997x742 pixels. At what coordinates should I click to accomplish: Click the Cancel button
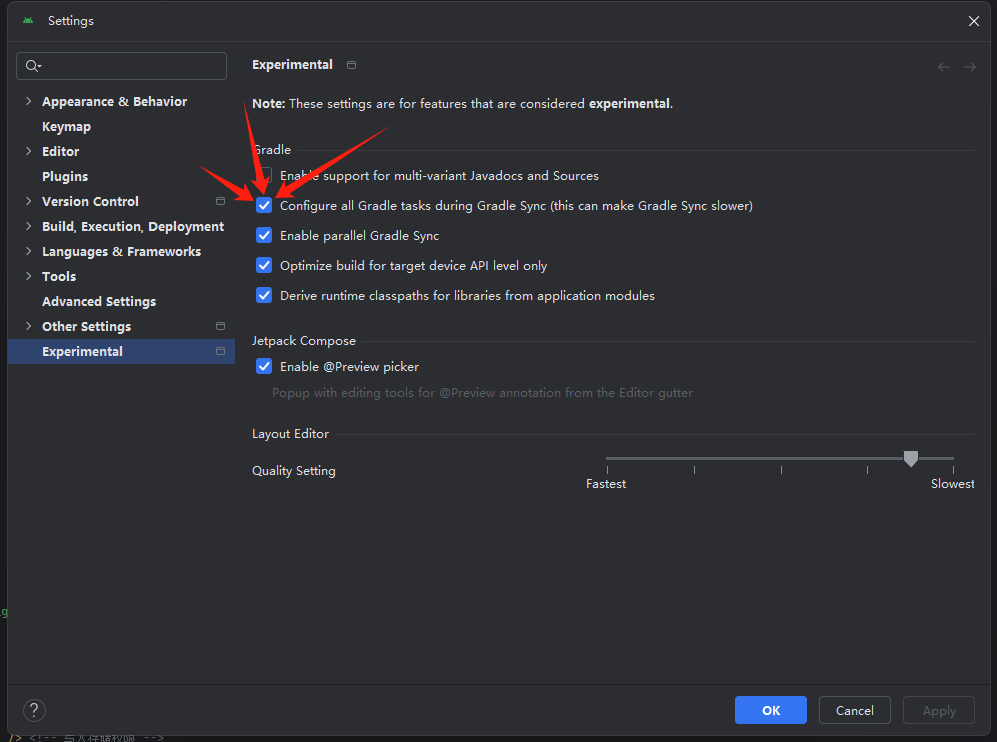(x=854, y=710)
